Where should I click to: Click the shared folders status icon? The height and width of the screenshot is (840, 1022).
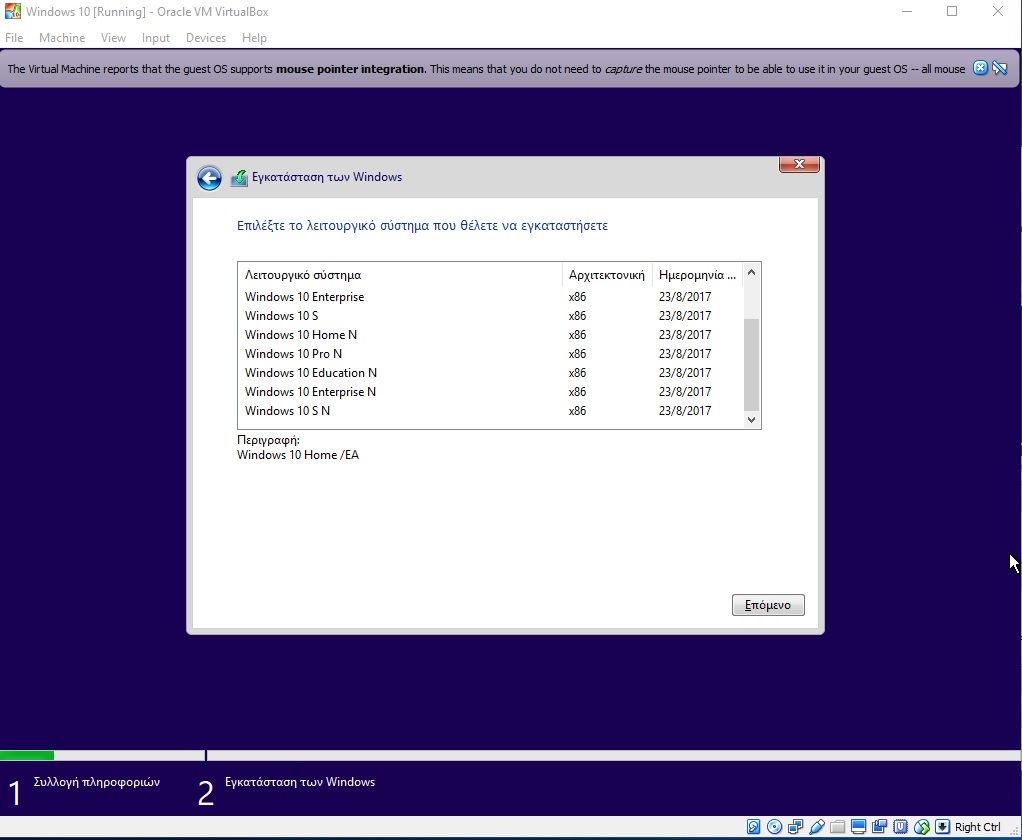[838, 827]
